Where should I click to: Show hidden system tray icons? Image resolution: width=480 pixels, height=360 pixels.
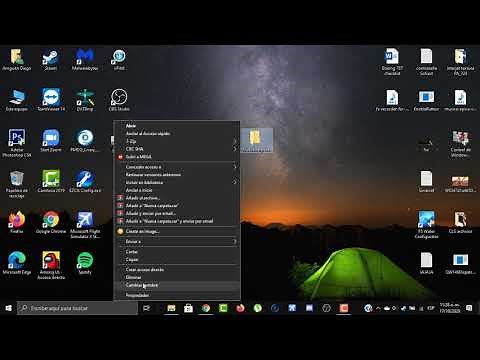[x=378, y=308]
